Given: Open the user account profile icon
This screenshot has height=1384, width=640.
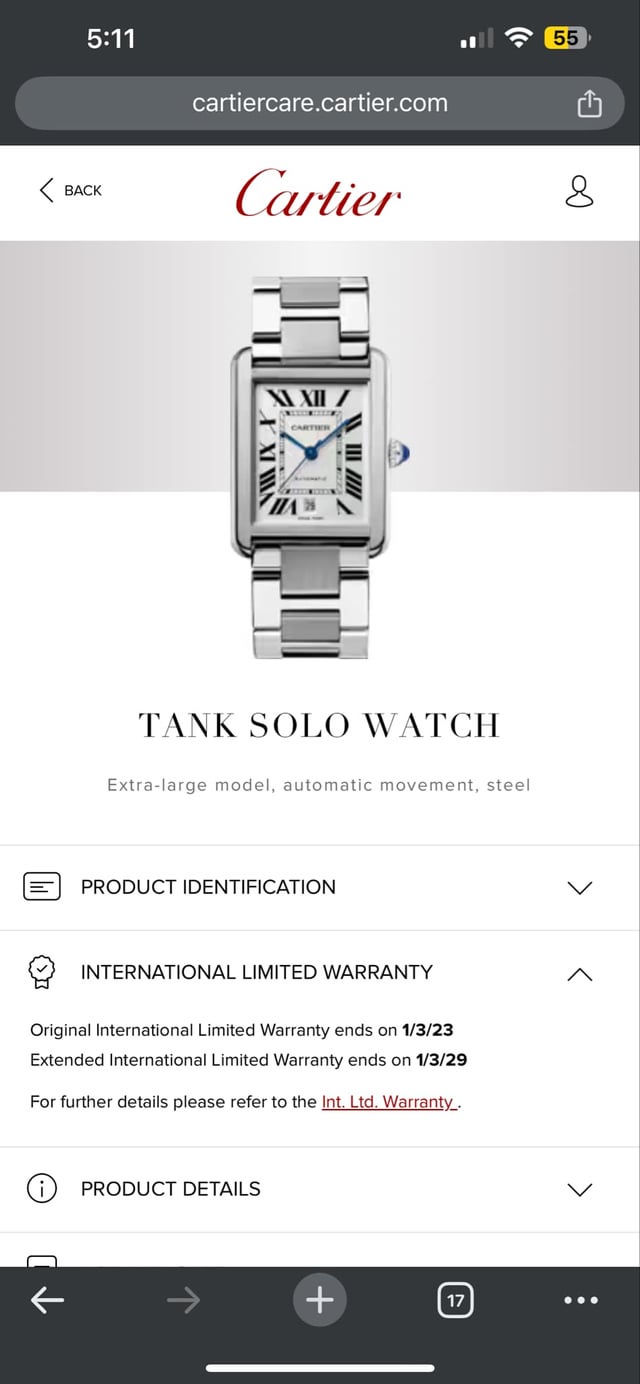Looking at the screenshot, I should point(579,191).
